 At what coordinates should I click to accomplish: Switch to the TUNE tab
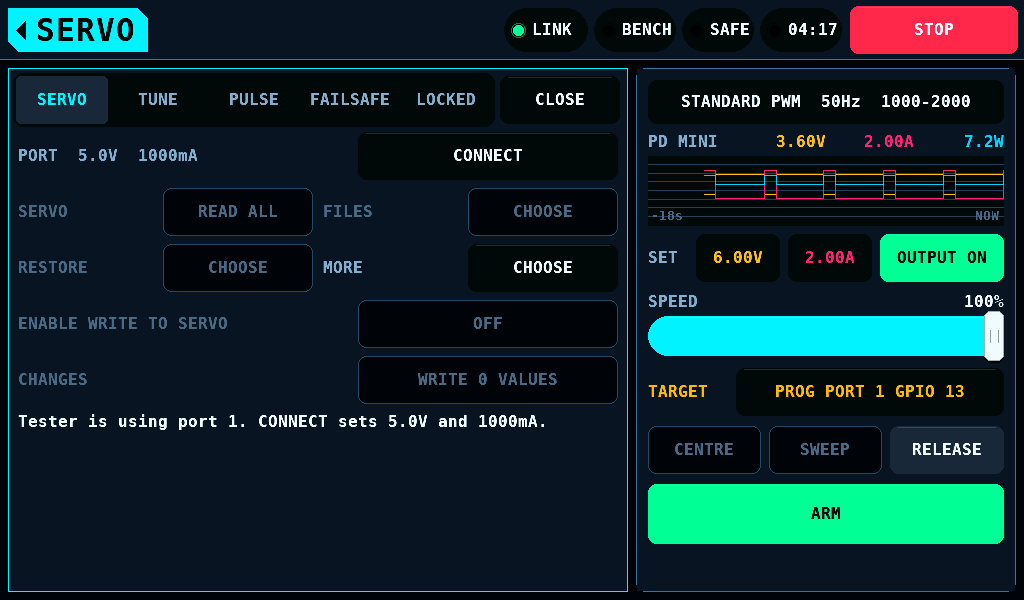coord(157,100)
